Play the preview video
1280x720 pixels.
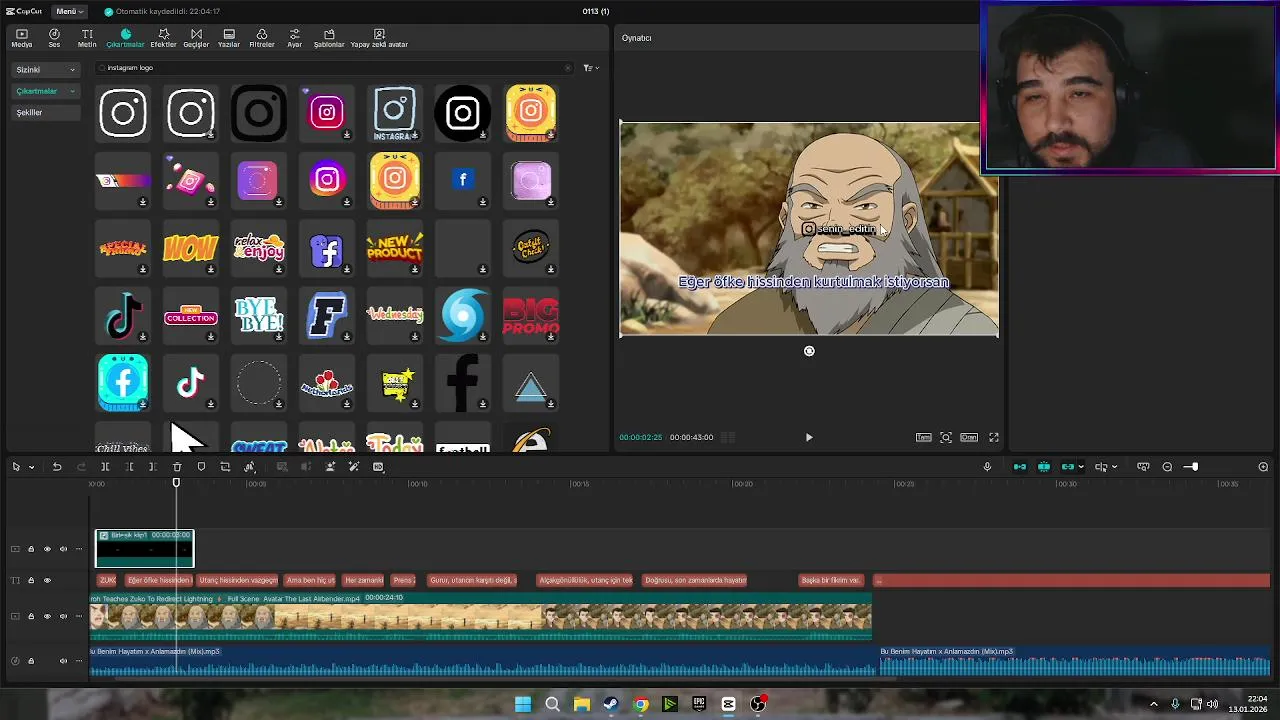point(809,437)
